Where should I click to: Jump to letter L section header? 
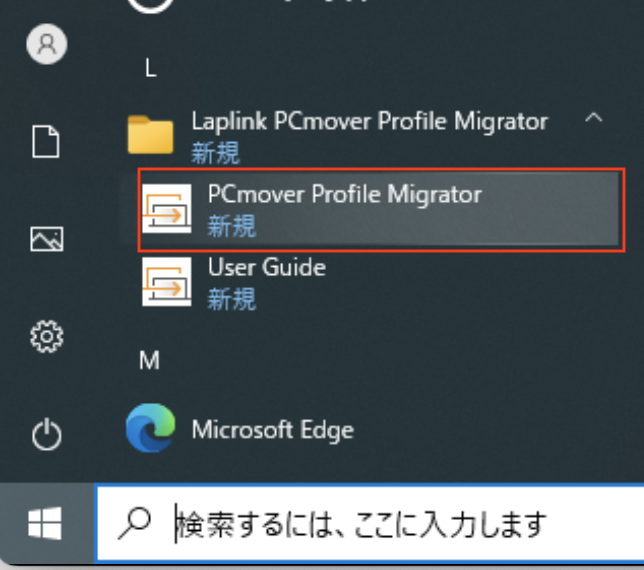[151, 68]
